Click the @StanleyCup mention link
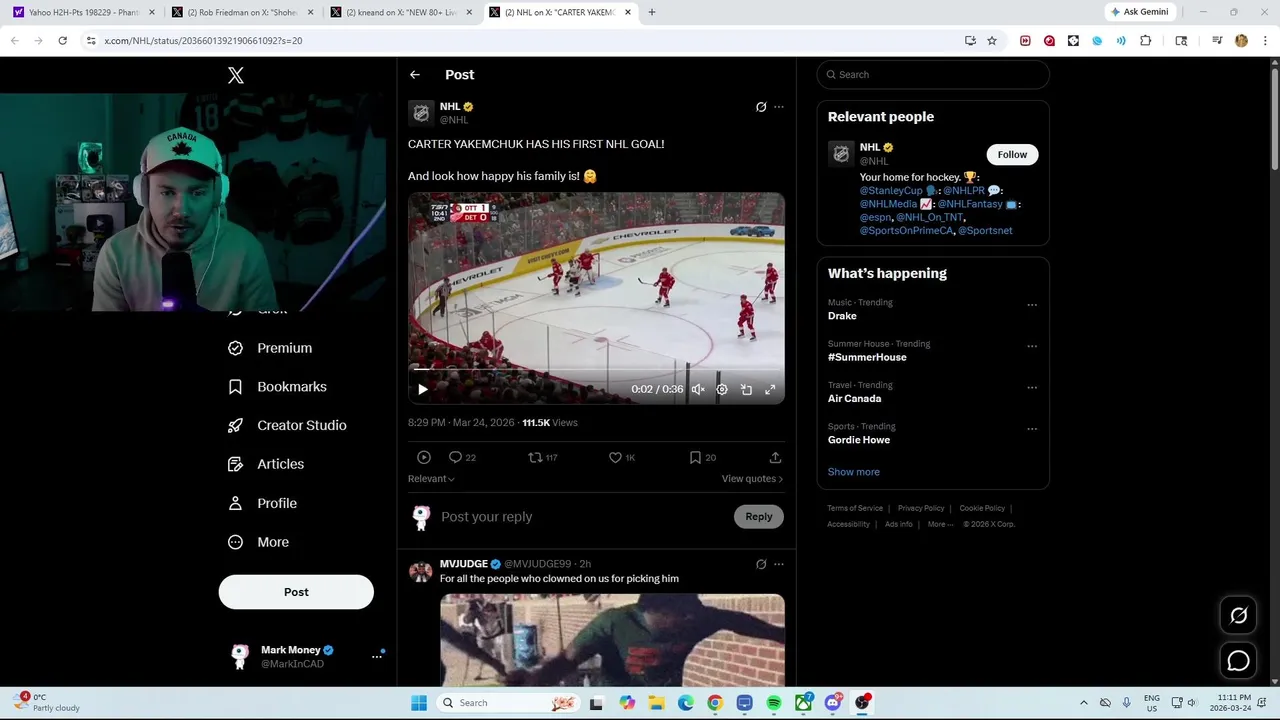The image size is (1280, 720). pos(891,191)
